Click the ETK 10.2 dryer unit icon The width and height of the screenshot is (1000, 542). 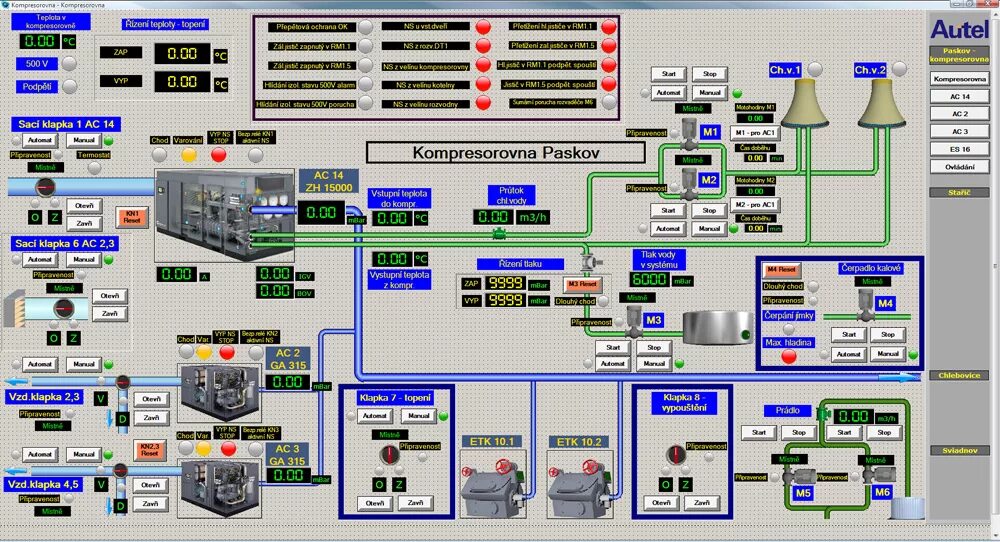580,485
